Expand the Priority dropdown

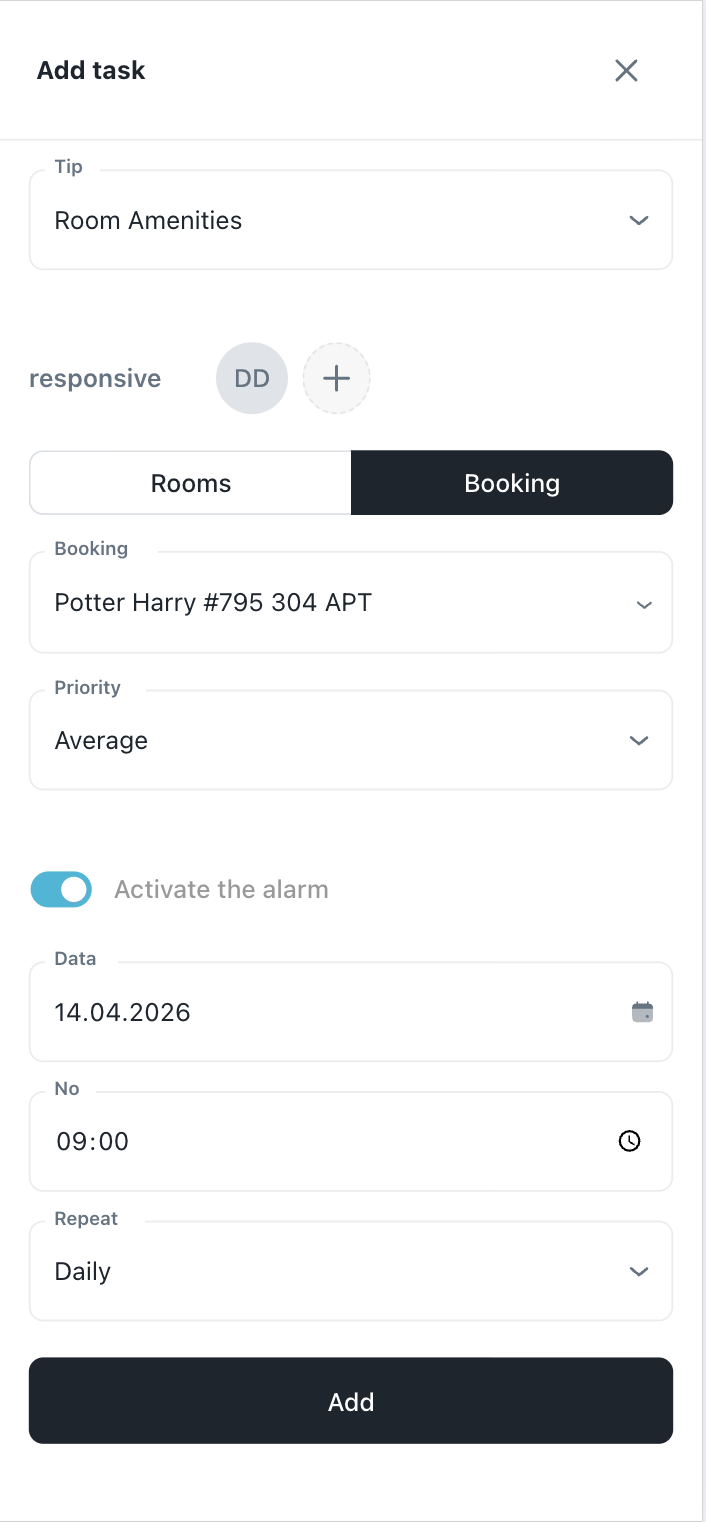(x=639, y=740)
